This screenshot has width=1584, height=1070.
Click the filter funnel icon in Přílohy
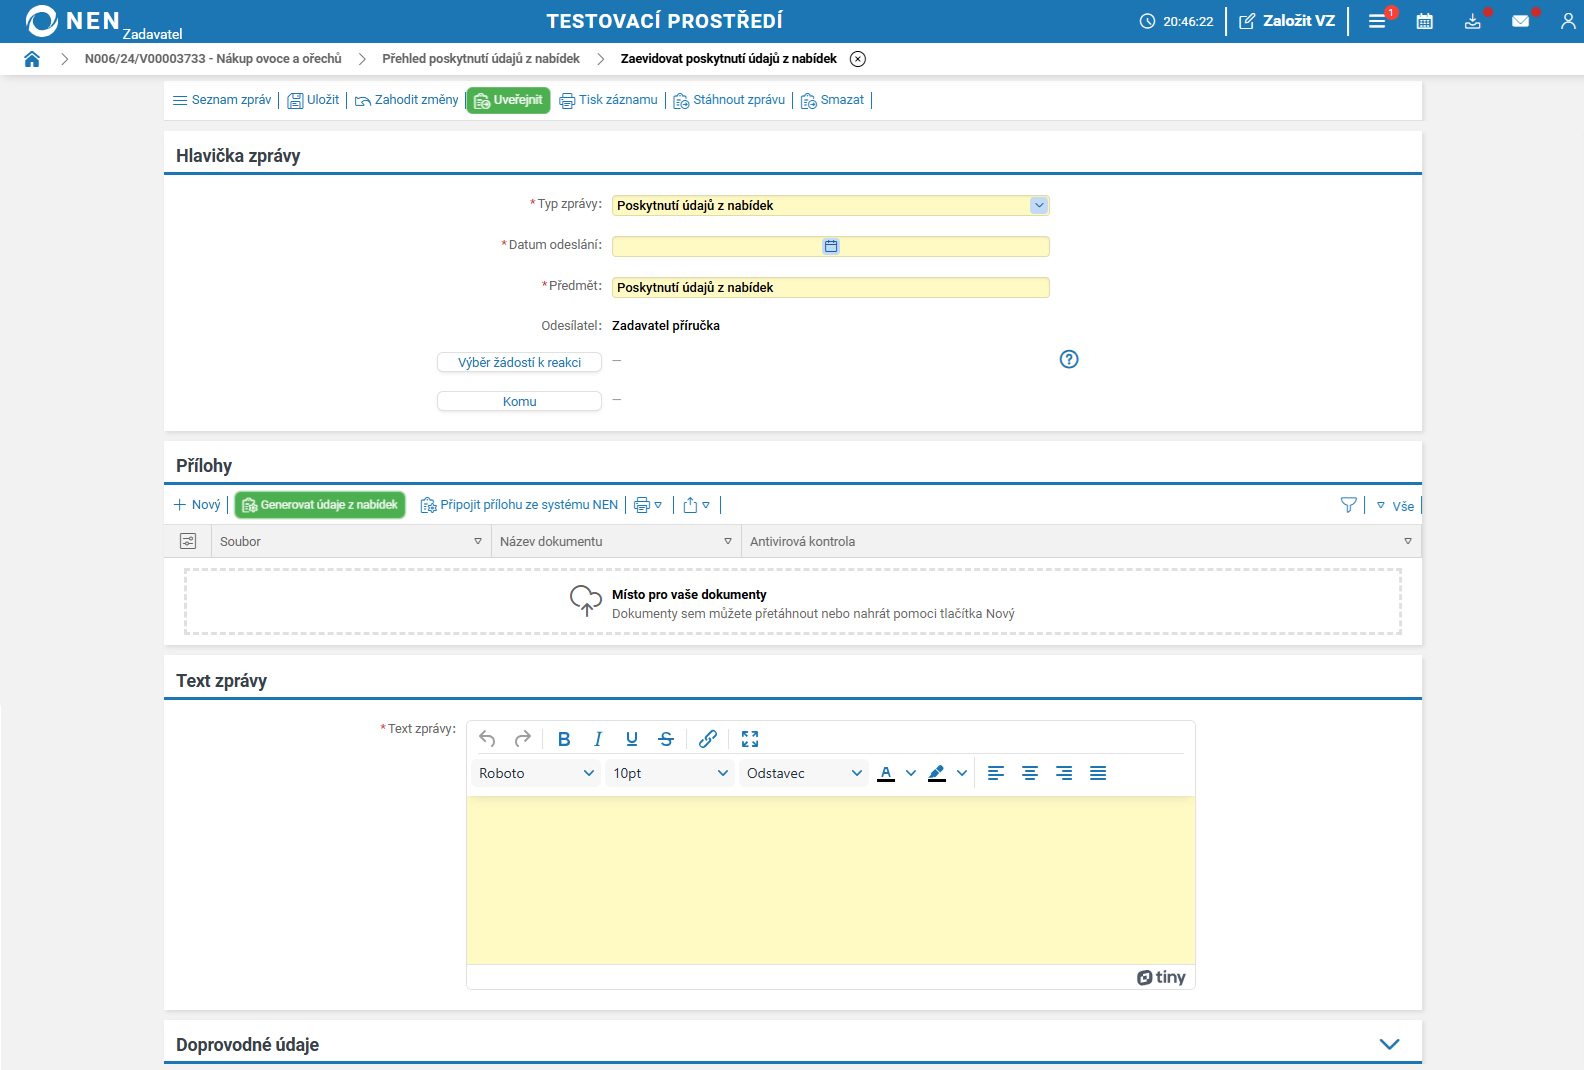click(x=1348, y=505)
